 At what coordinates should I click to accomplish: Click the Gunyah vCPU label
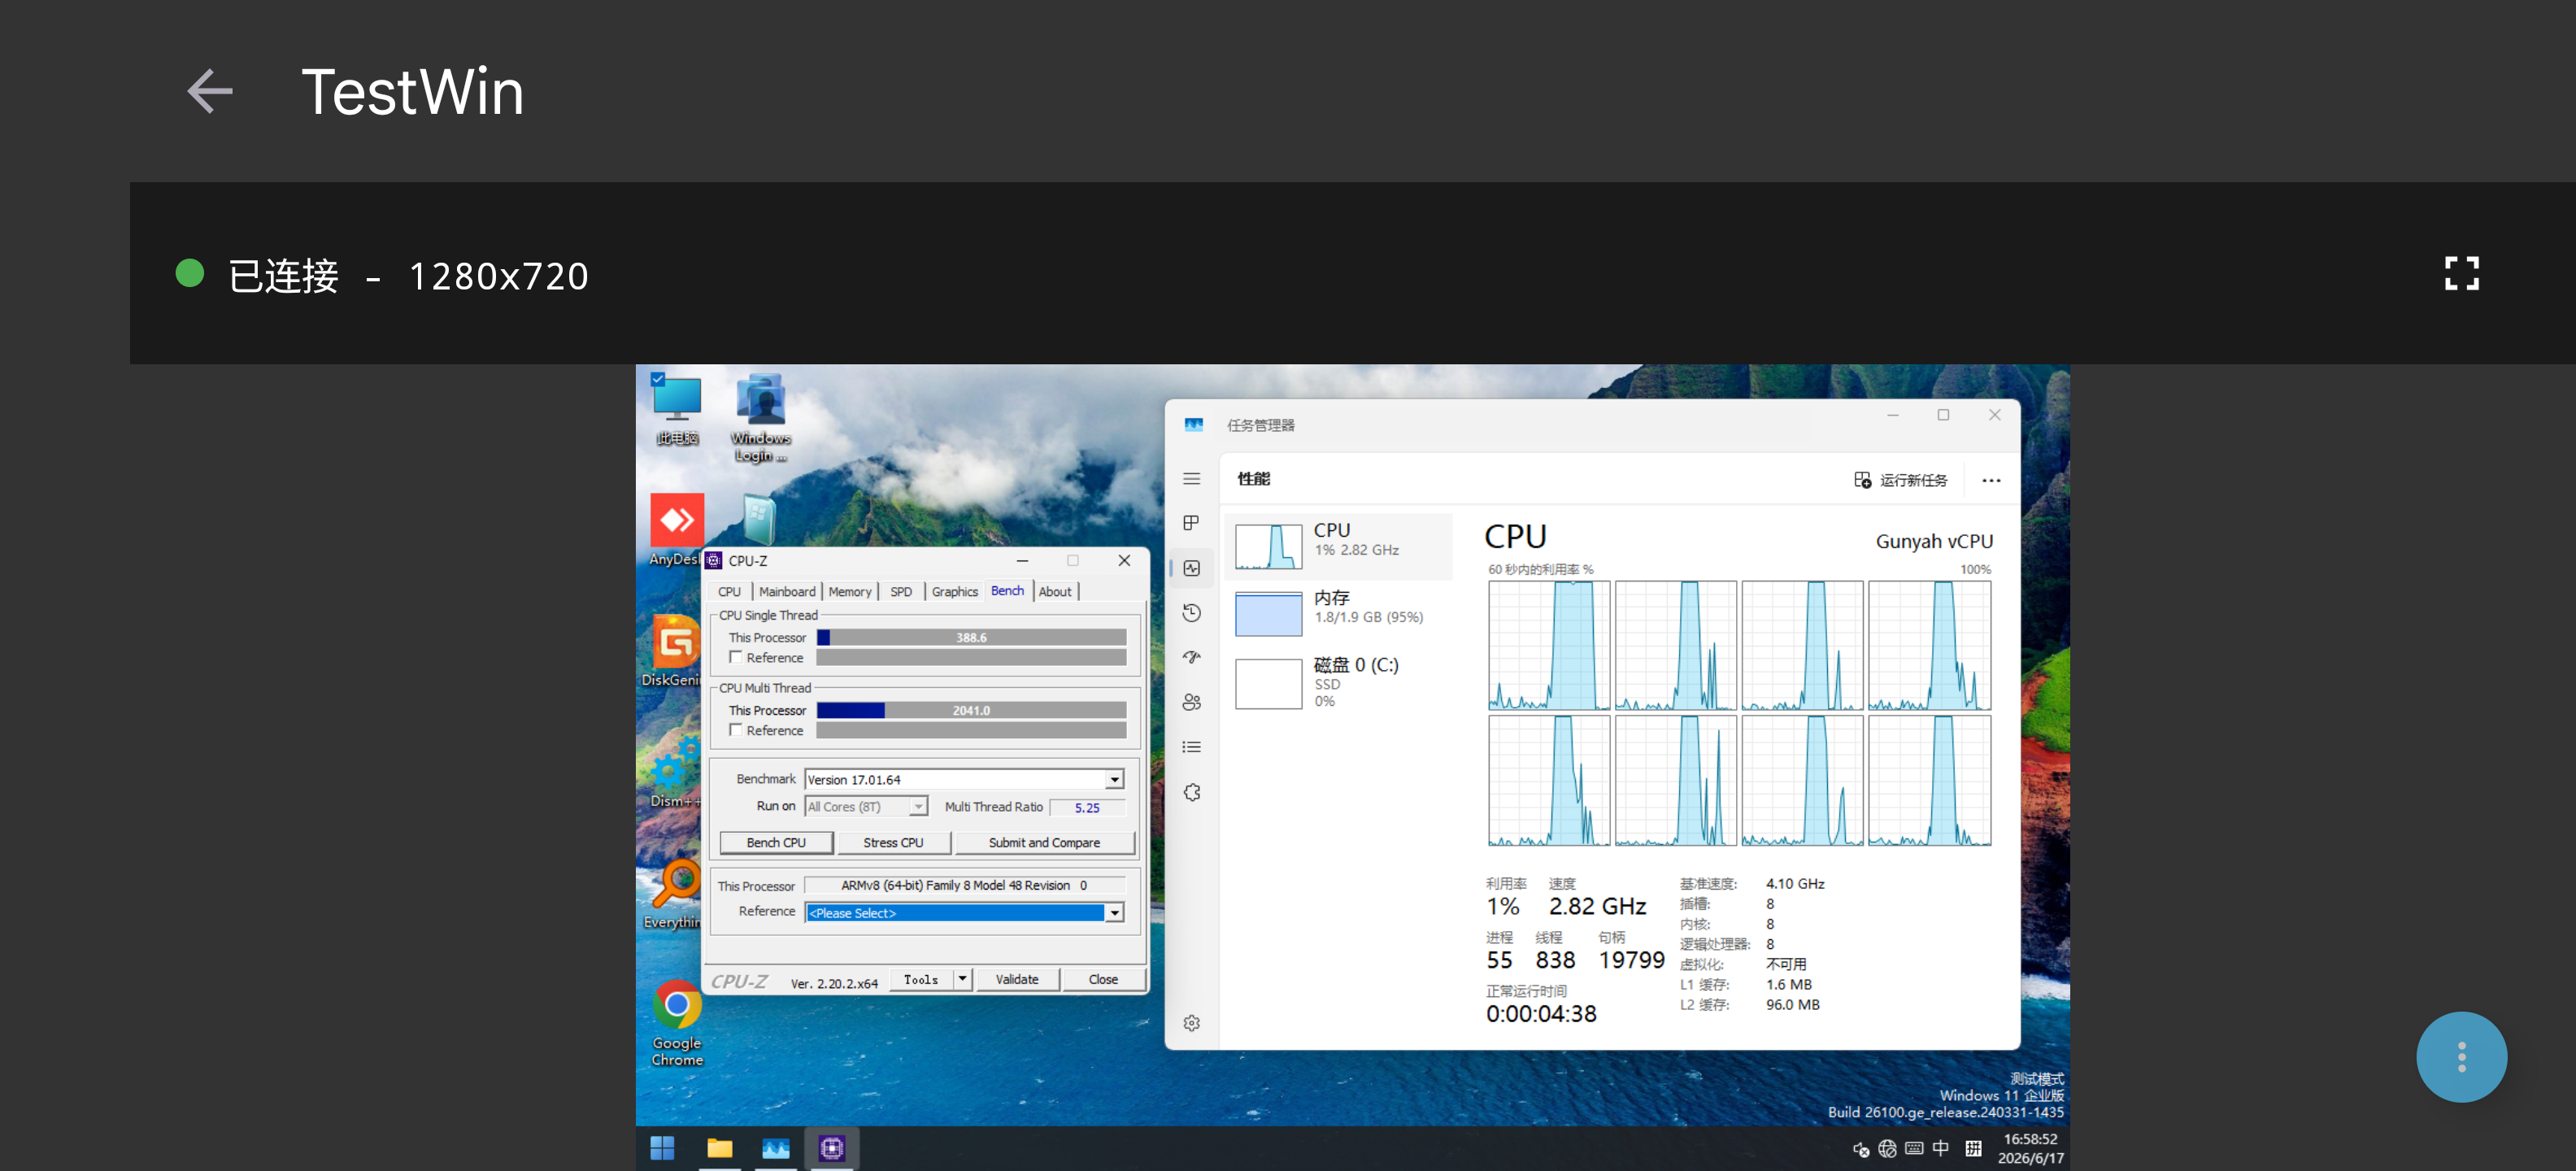click(x=1934, y=541)
